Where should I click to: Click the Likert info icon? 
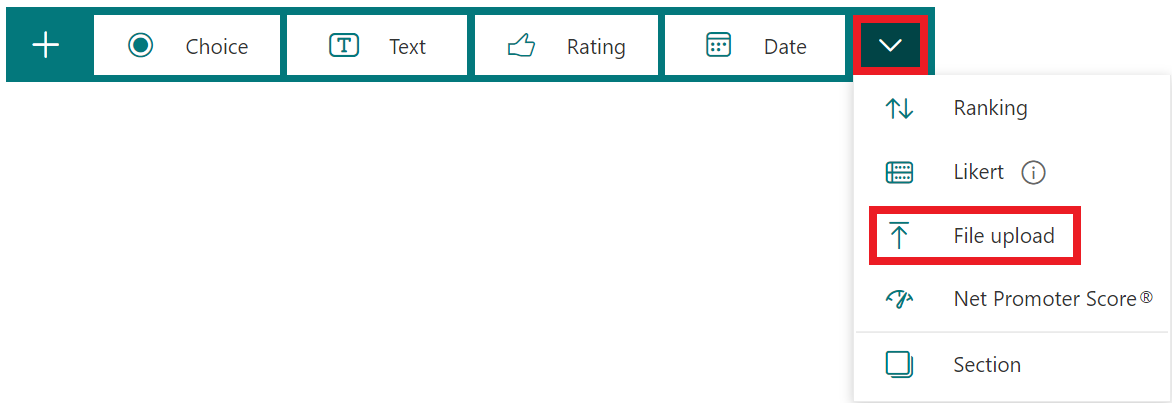click(x=1033, y=173)
